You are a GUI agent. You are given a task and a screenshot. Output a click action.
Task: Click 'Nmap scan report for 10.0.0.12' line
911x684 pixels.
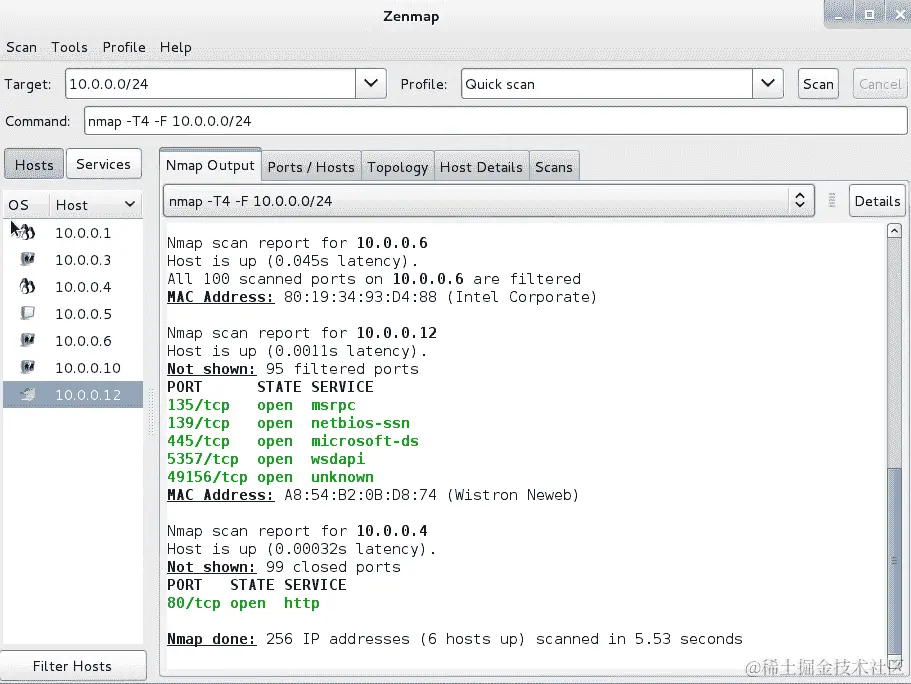pyautogui.click(x=302, y=333)
